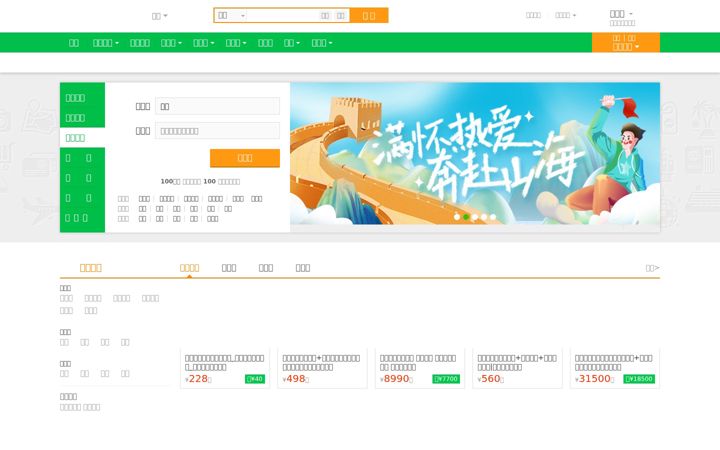Image resolution: width=720 pixels, height=450 pixels.
Task: Click the second form field with placeholder text
Action: (217, 131)
